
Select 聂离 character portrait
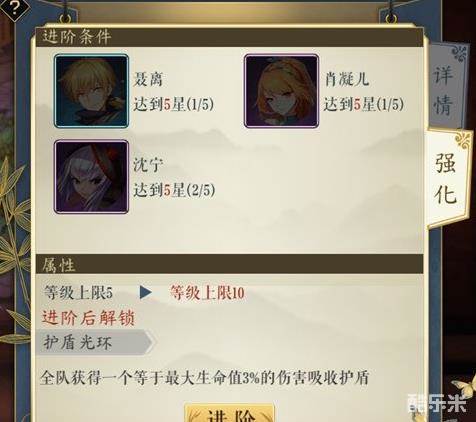91,91
